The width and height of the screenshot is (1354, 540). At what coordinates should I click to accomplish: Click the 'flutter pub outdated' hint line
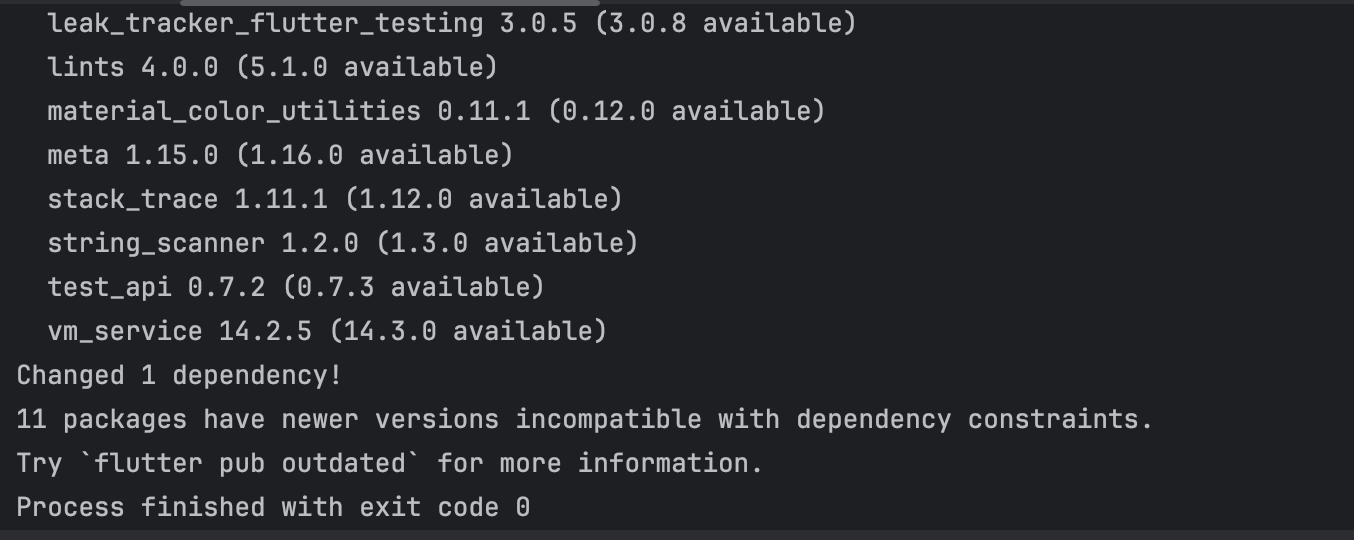[389, 463]
